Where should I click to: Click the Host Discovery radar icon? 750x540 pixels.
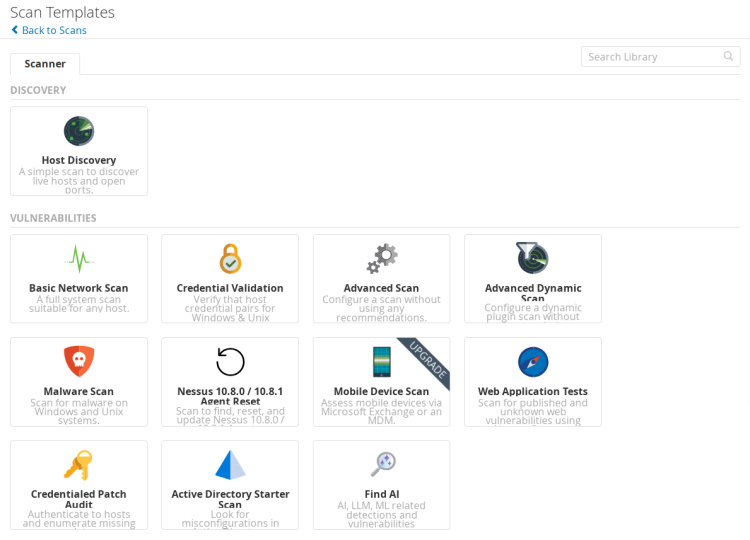tap(79, 131)
